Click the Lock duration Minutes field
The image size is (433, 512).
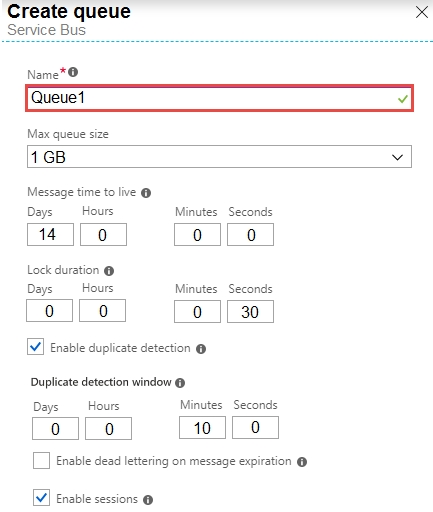[x=197, y=312]
